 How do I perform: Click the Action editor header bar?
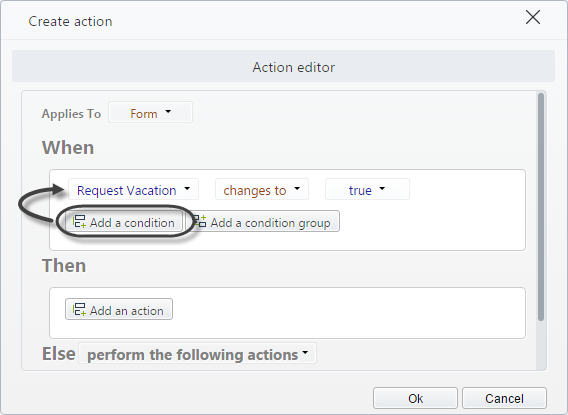click(x=283, y=66)
